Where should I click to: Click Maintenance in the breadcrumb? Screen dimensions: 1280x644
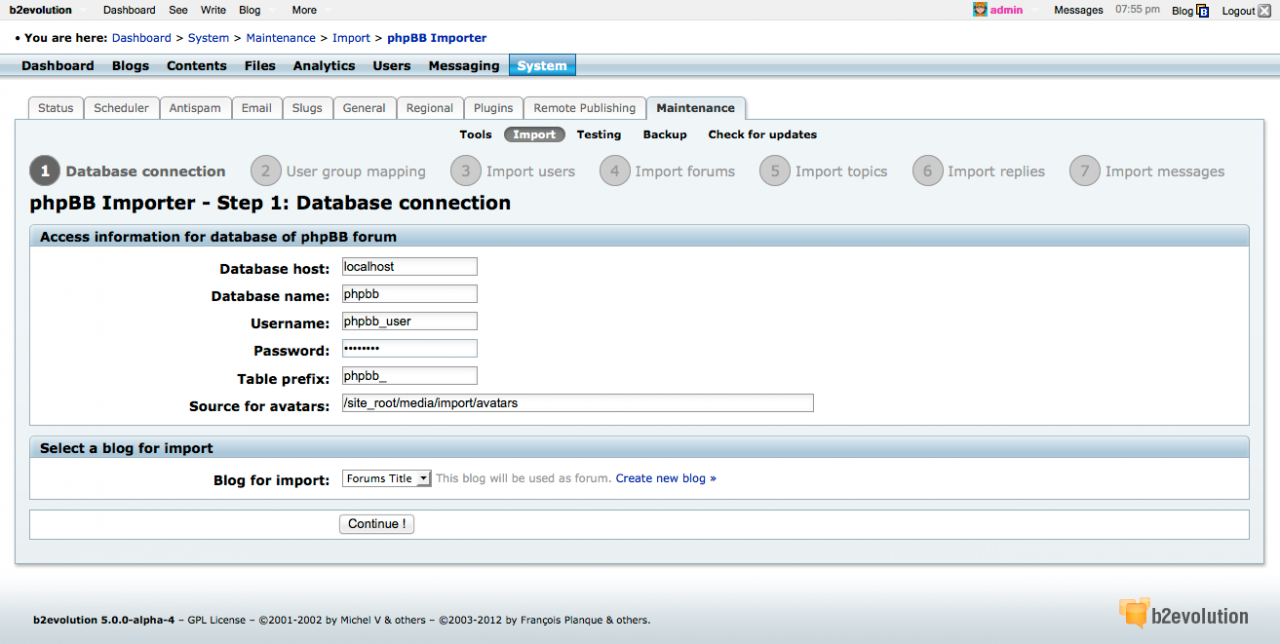pos(281,38)
